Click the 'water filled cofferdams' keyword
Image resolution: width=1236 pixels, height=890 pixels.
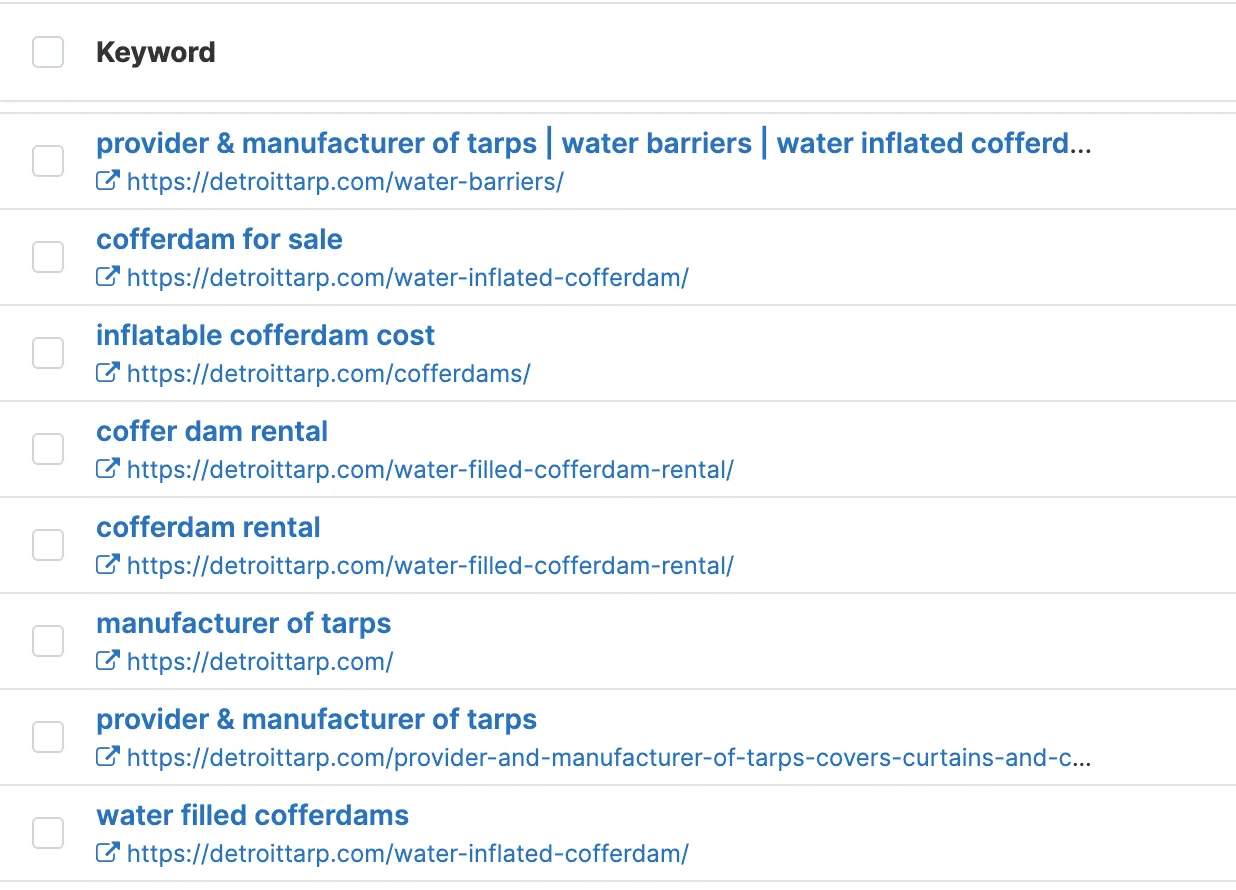click(x=252, y=816)
